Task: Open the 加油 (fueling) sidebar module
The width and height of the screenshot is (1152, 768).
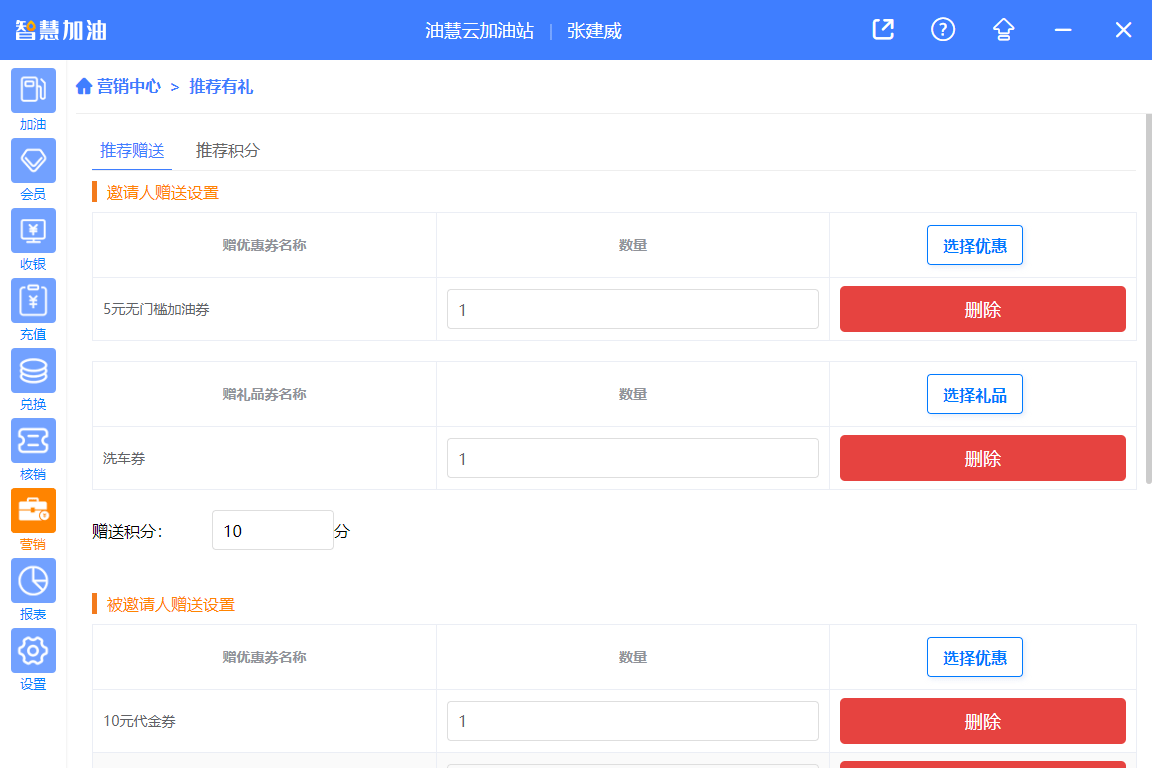Action: pyautogui.click(x=33, y=90)
